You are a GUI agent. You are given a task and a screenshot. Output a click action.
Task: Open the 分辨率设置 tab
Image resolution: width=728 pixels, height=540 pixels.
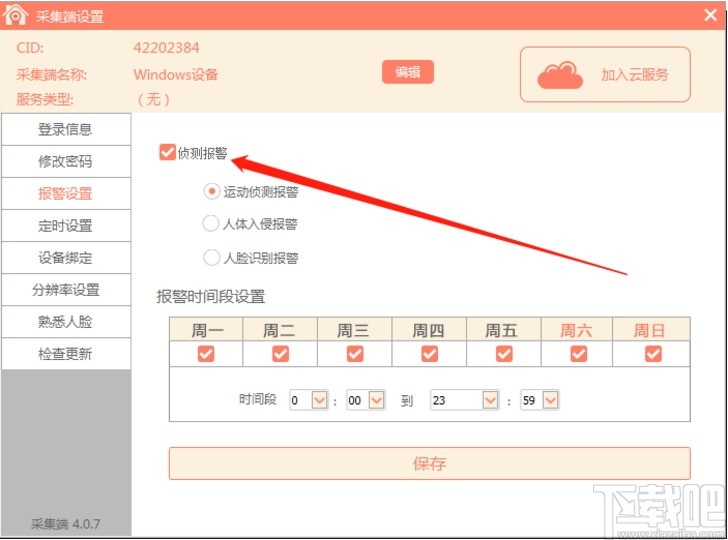coord(65,289)
